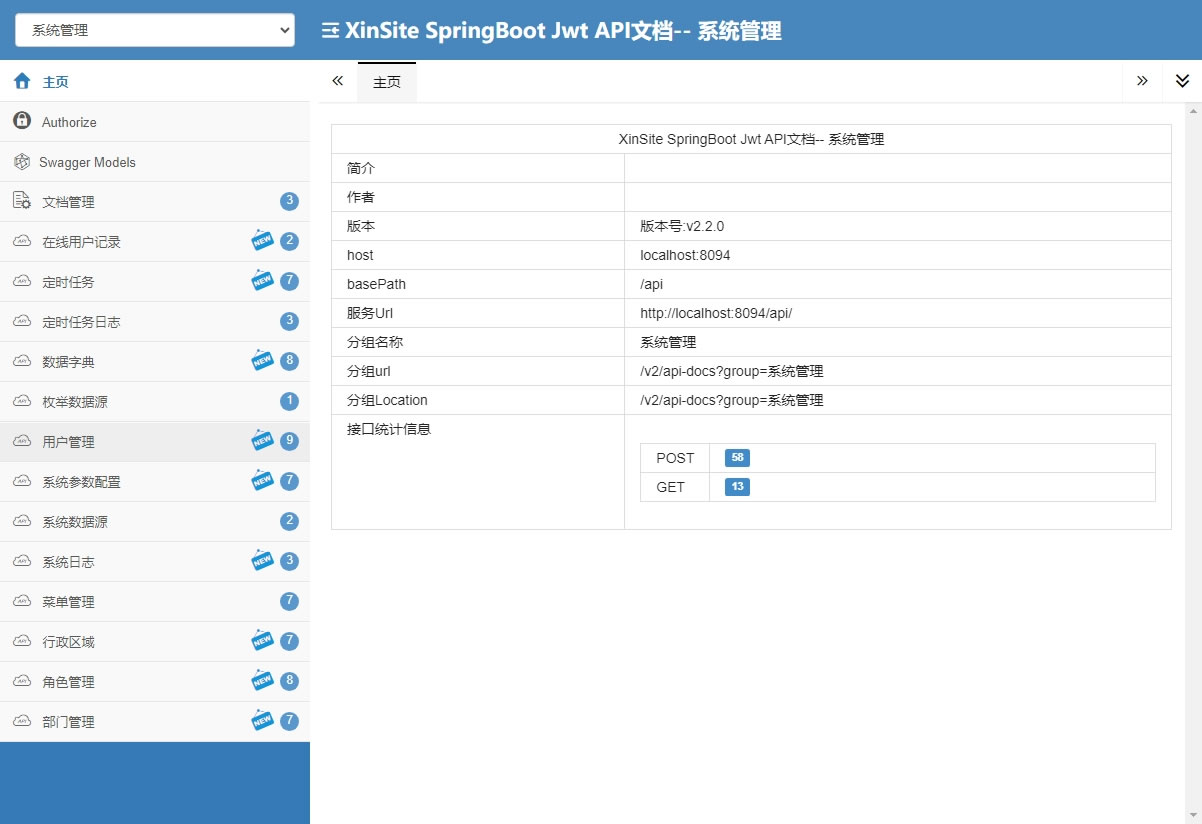Expand the 枚举数据源 API group
Screen dimensions: 1202x824
(155, 401)
